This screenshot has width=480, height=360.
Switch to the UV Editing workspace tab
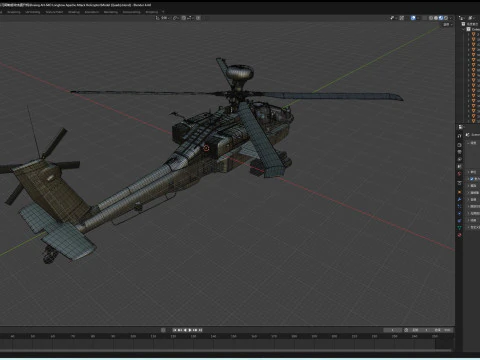(33, 12)
